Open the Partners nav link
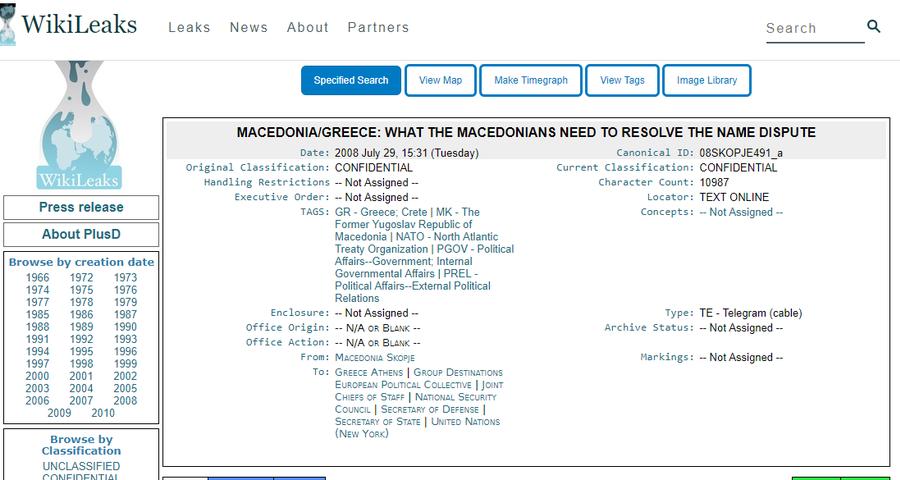 [x=378, y=27]
